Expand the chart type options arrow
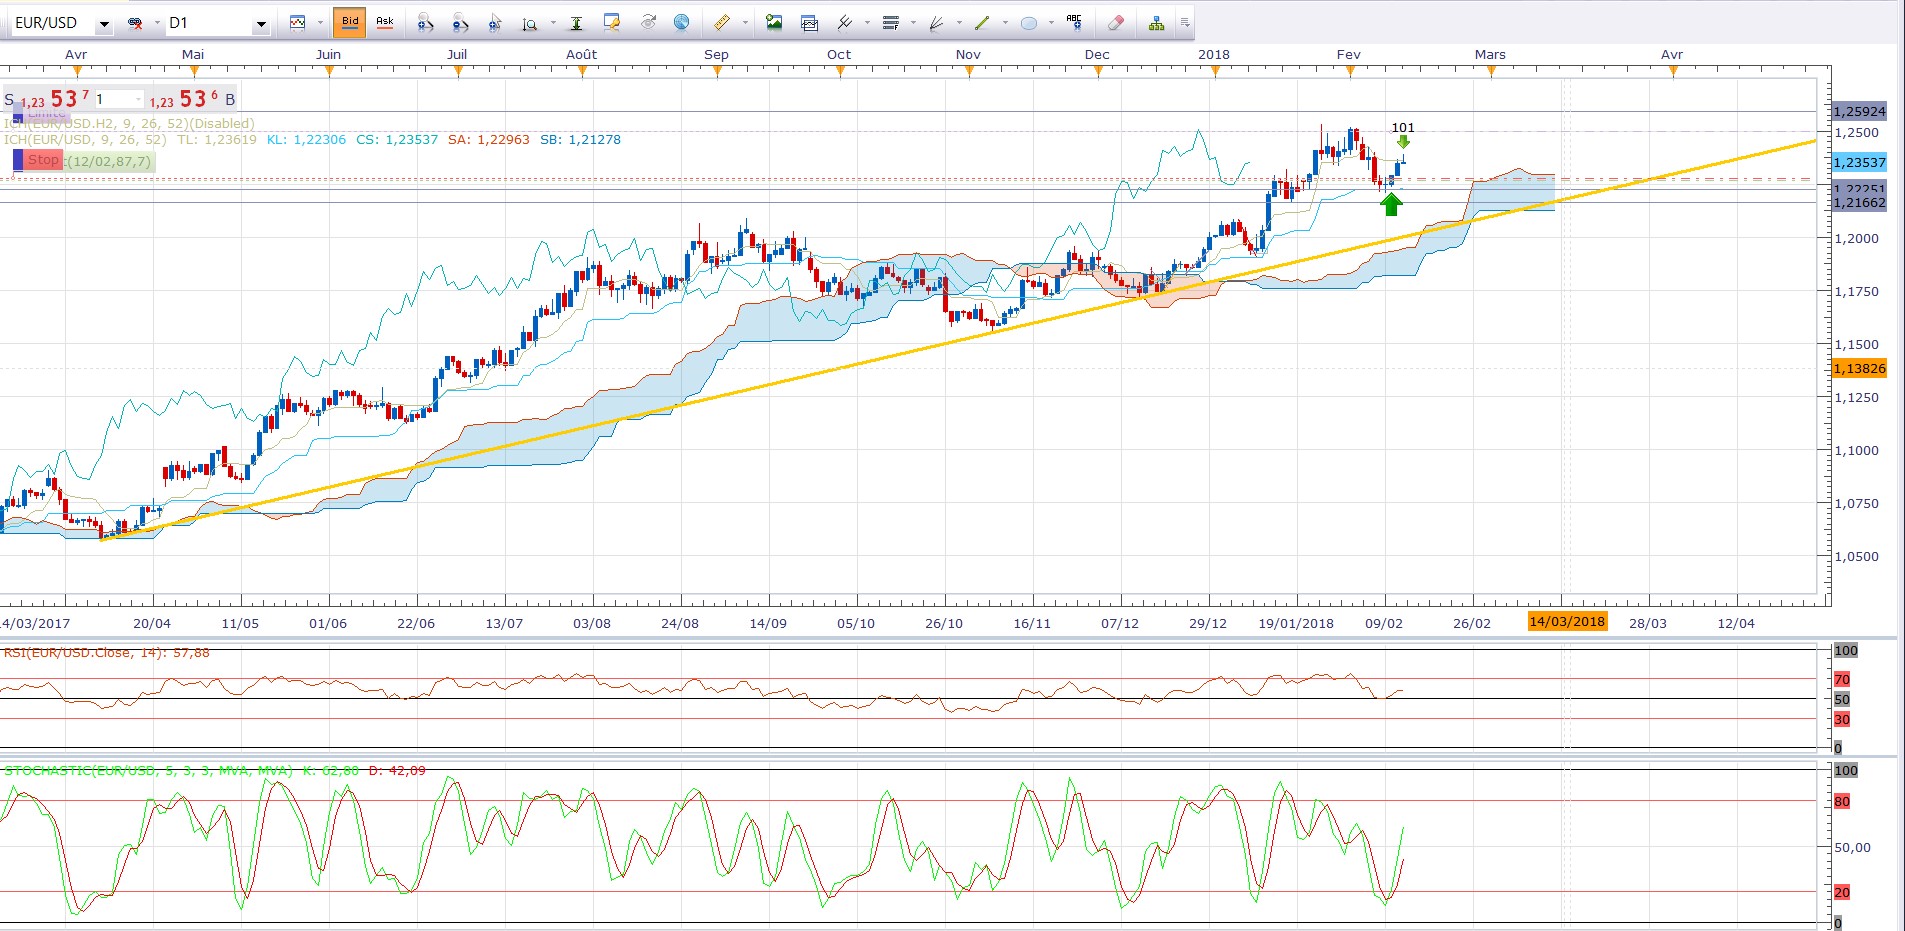Viewport: 1905px width, 931px height. pyautogui.click(x=320, y=23)
